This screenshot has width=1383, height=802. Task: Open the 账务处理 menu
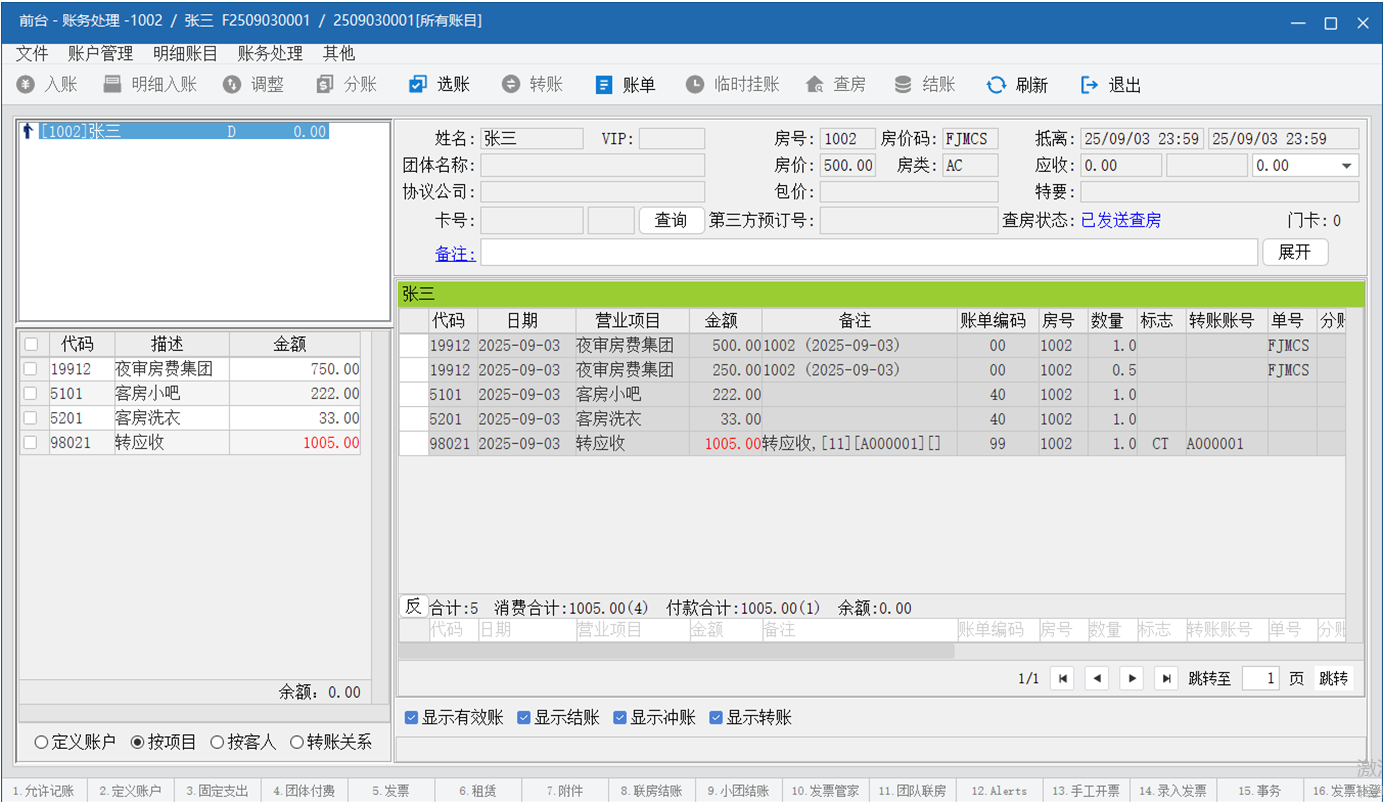pos(270,54)
